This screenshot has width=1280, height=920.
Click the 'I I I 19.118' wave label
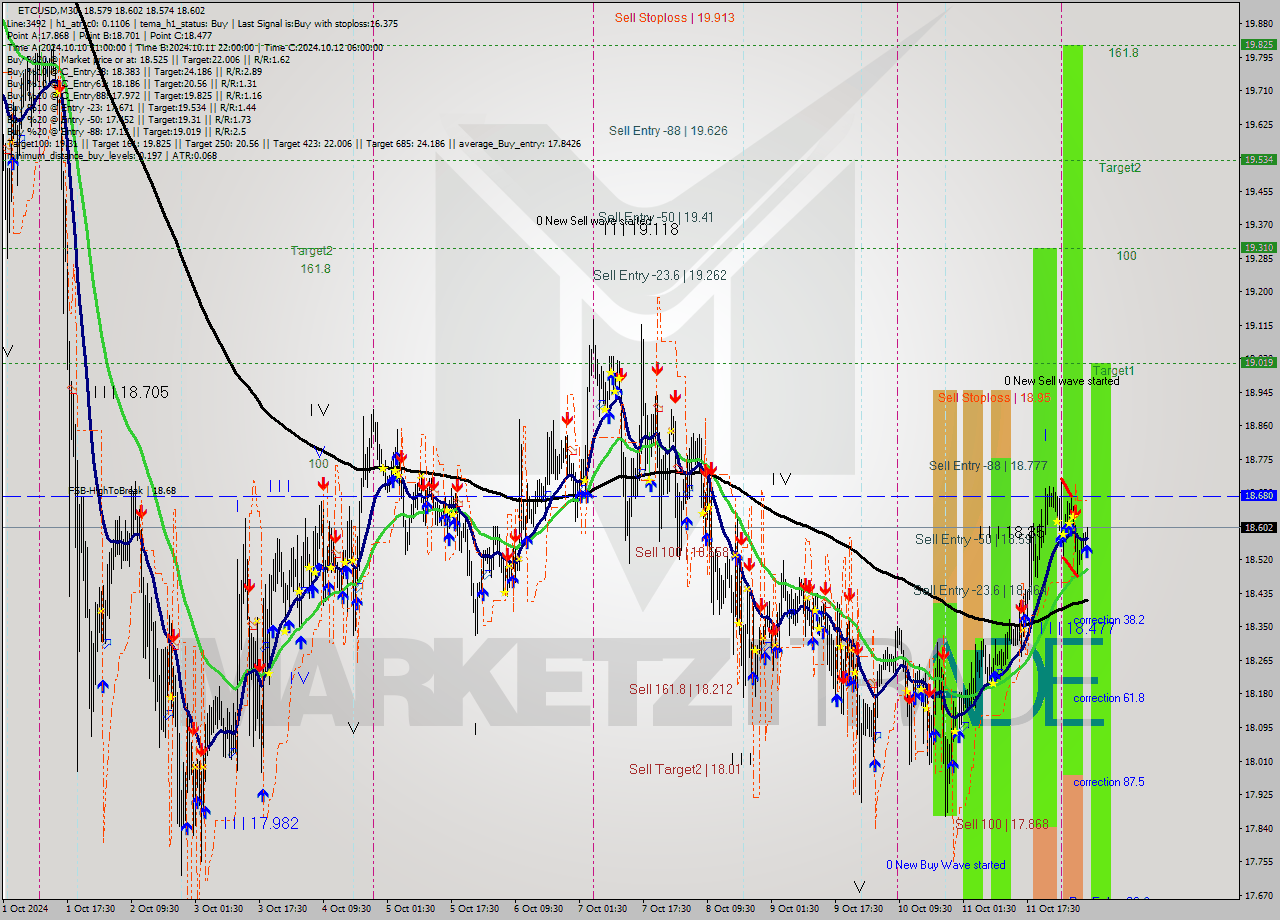pyautogui.click(x=641, y=229)
